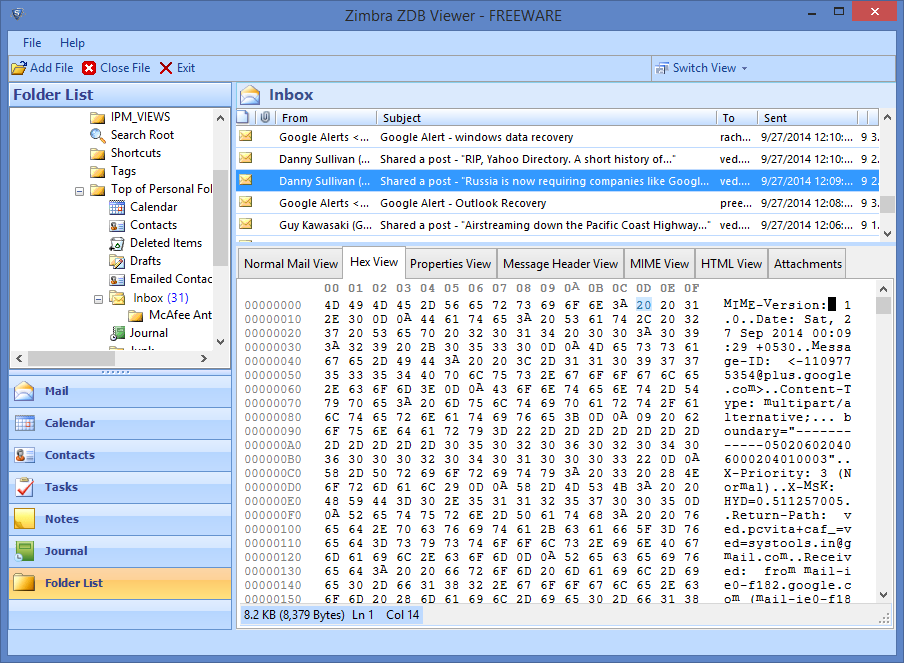
Task: Collapse the Top of Personal Folders node
Action: point(80,191)
